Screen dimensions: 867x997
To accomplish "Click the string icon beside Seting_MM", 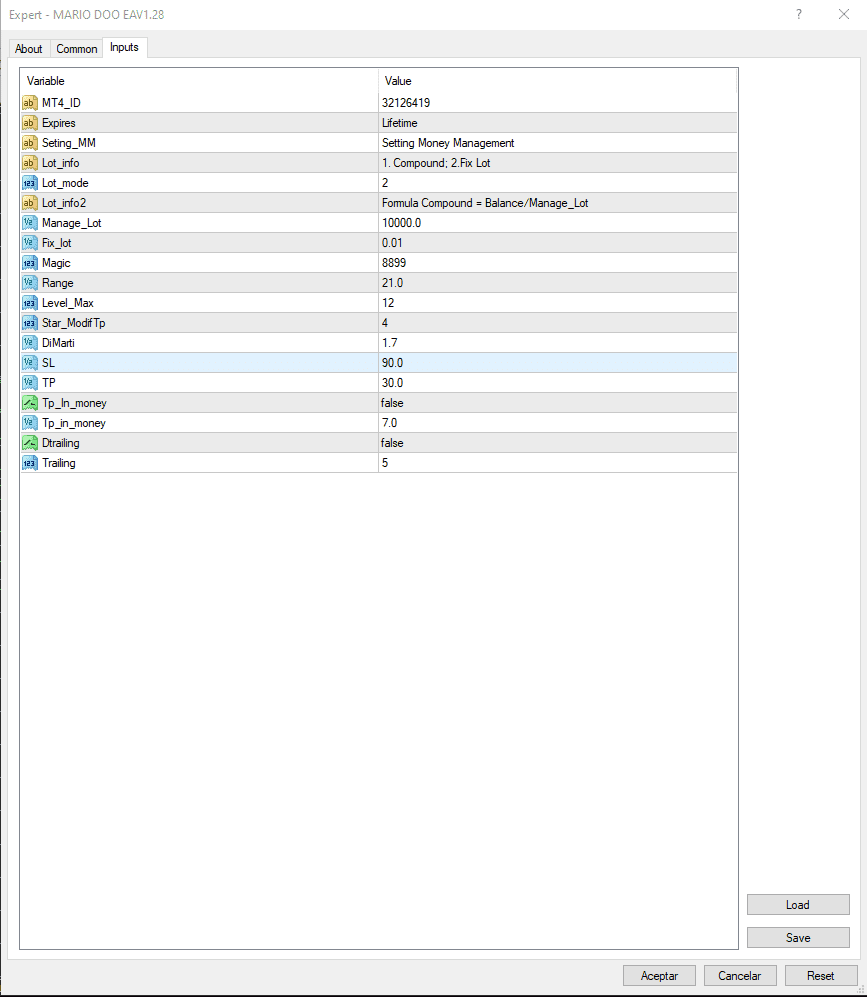I will coord(30,142).
